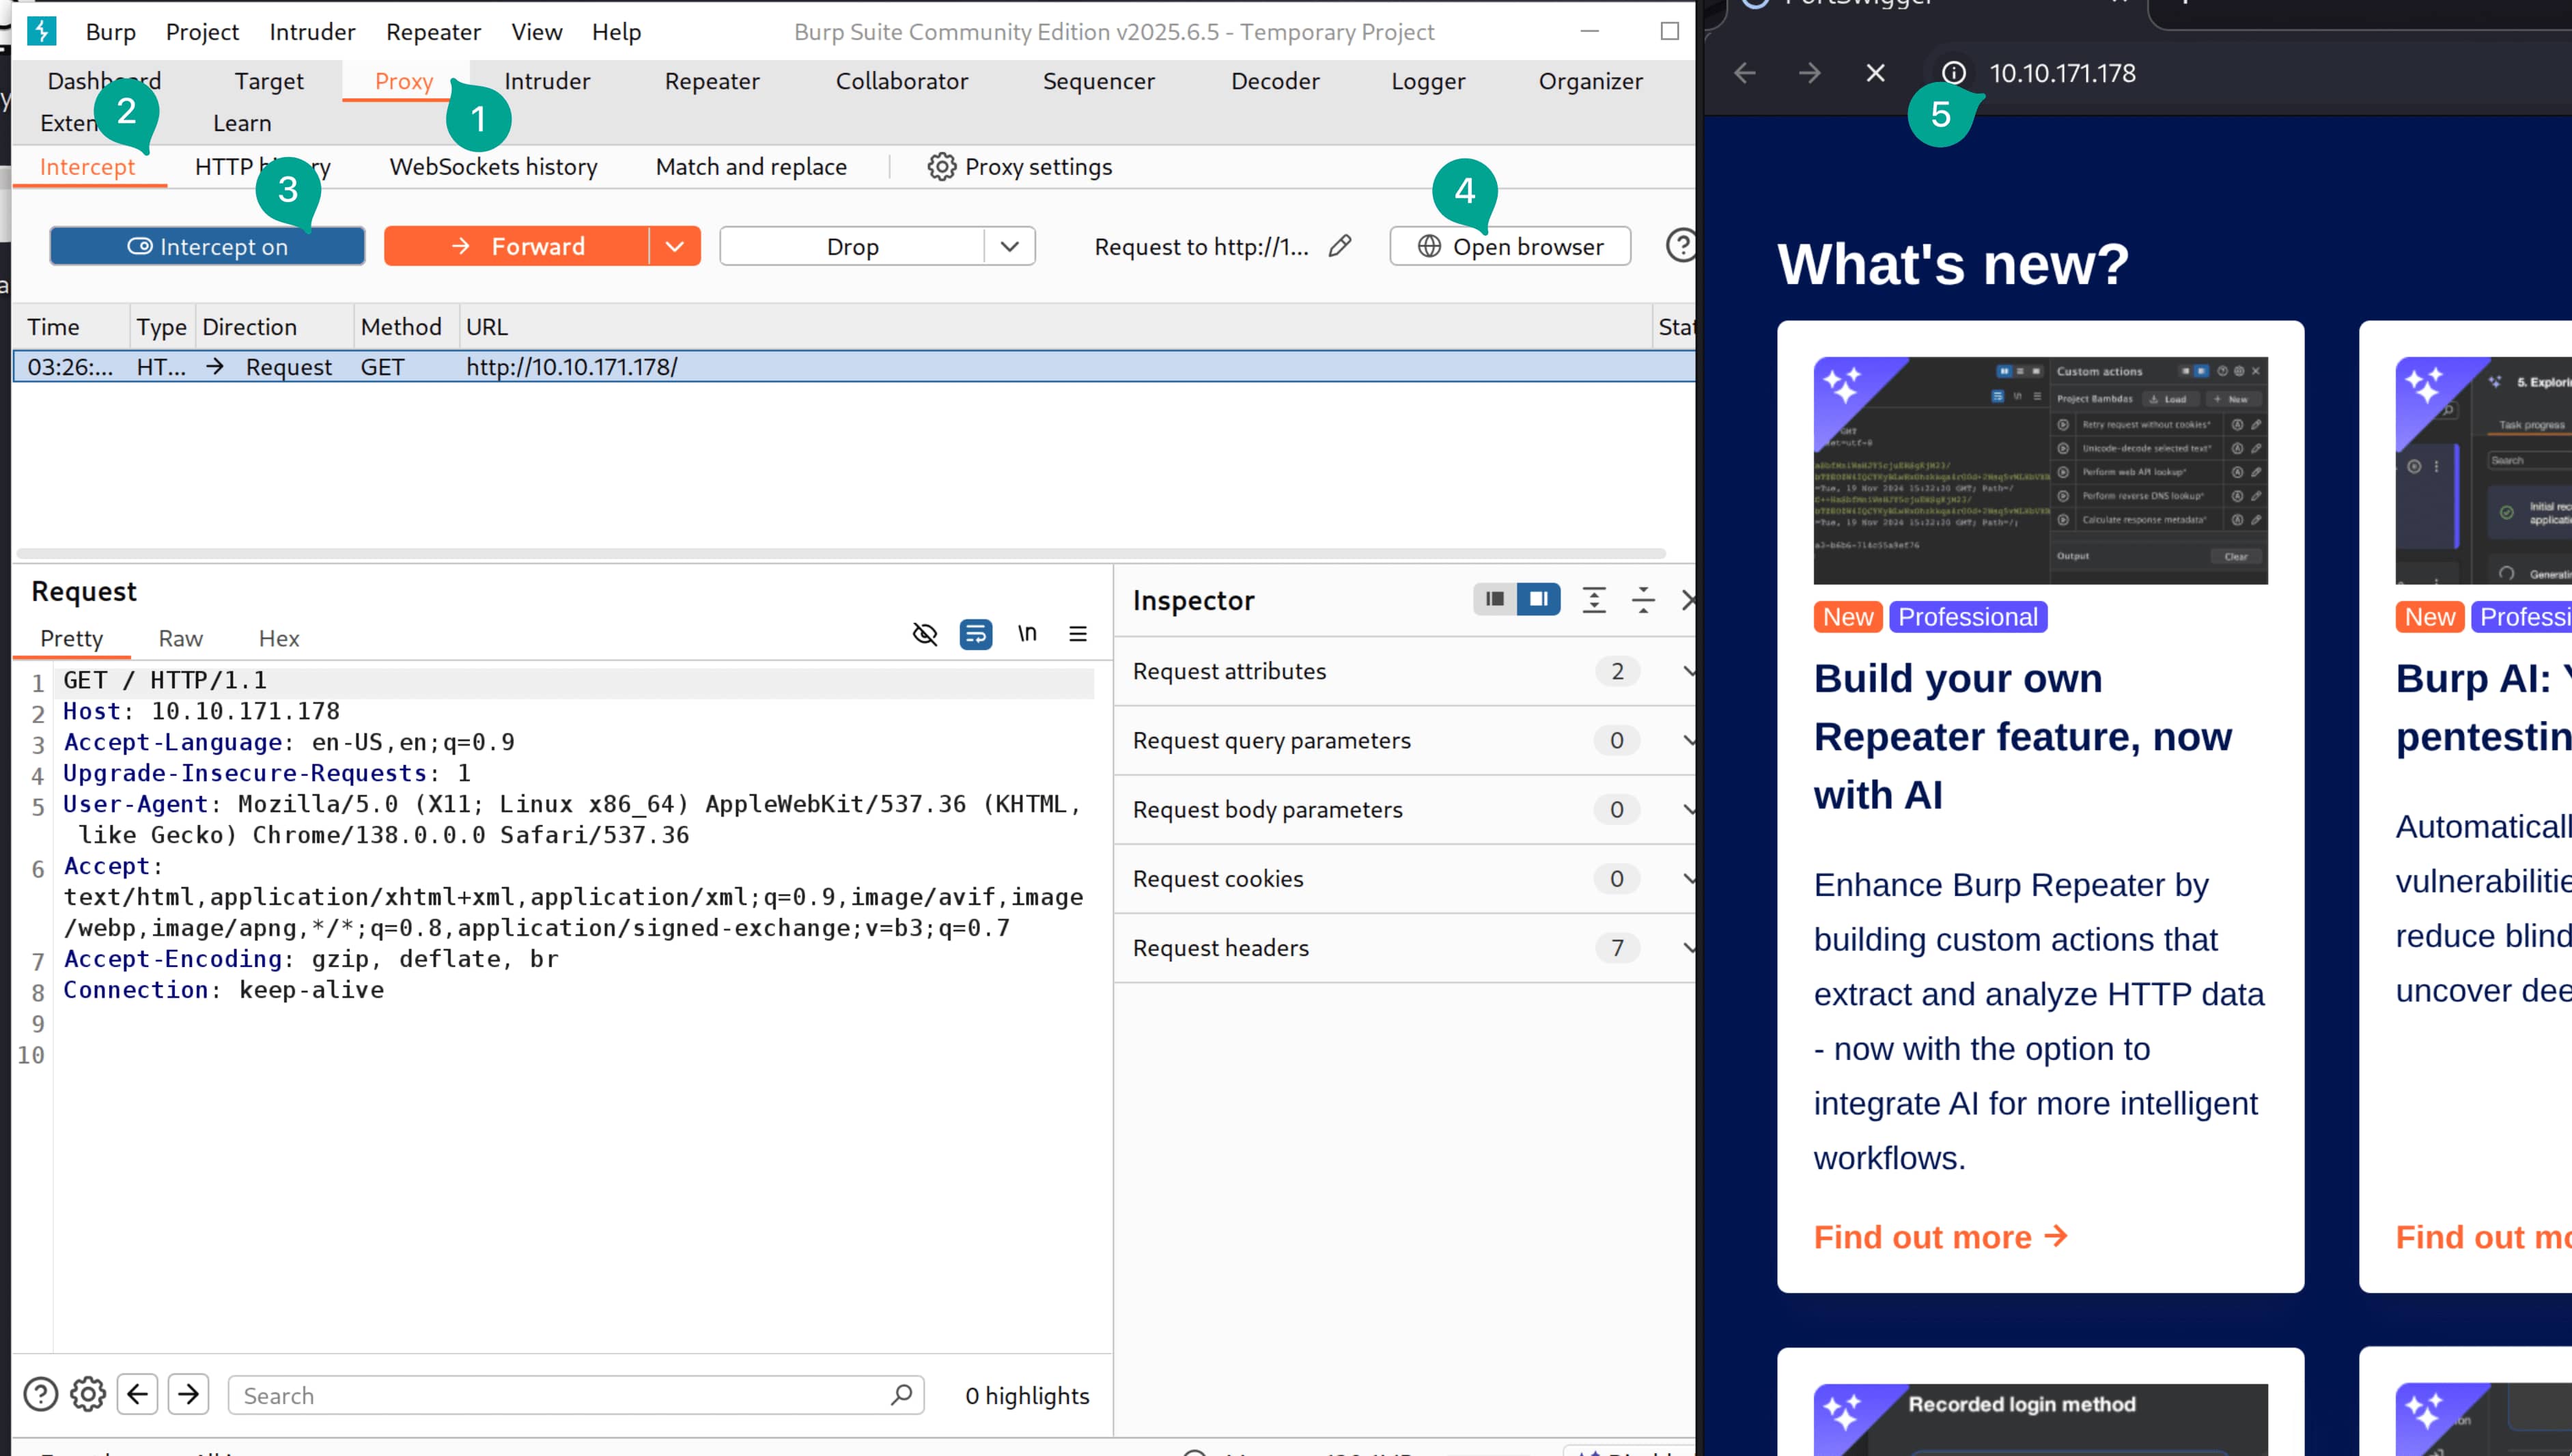Open the request editor hamburger menu
Viewport: 2572px width, 1456px height.
click(x=1078, y=634)
